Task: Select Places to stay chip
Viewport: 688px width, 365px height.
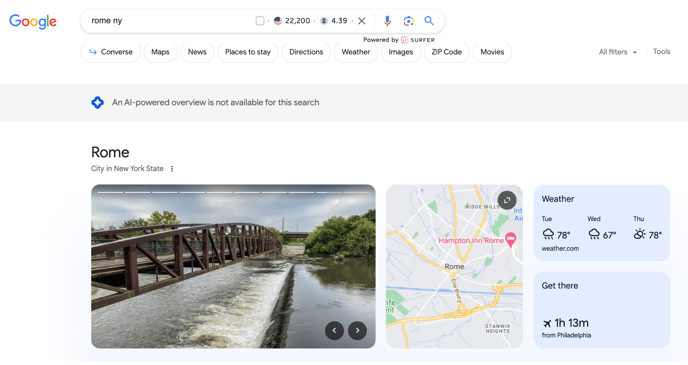Action: (x=248, y=52)
